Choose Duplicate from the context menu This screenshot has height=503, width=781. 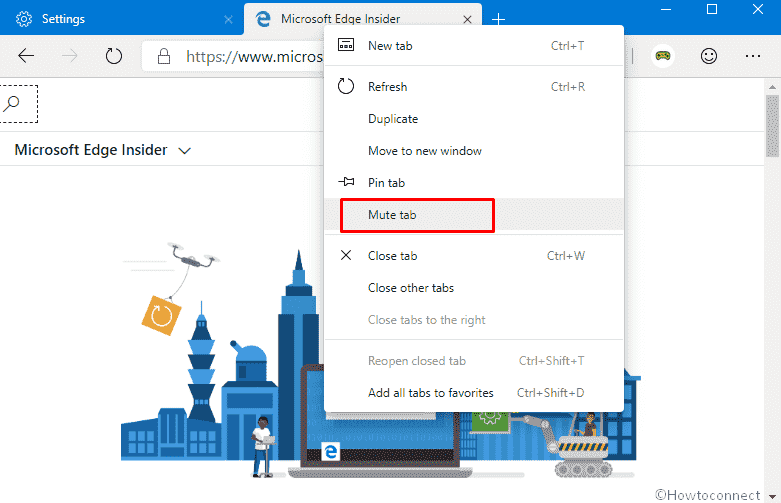(474, 119)
